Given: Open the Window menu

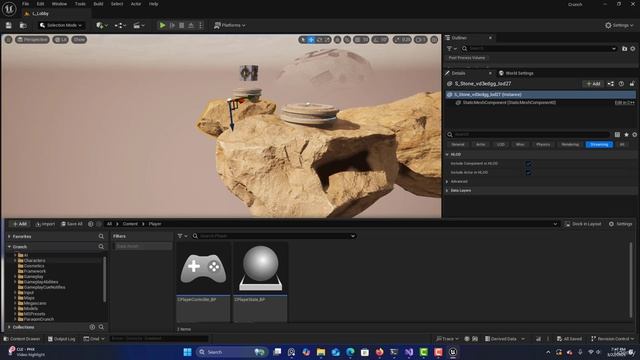Looking at the screenshot, I should (x=59, y=4).
